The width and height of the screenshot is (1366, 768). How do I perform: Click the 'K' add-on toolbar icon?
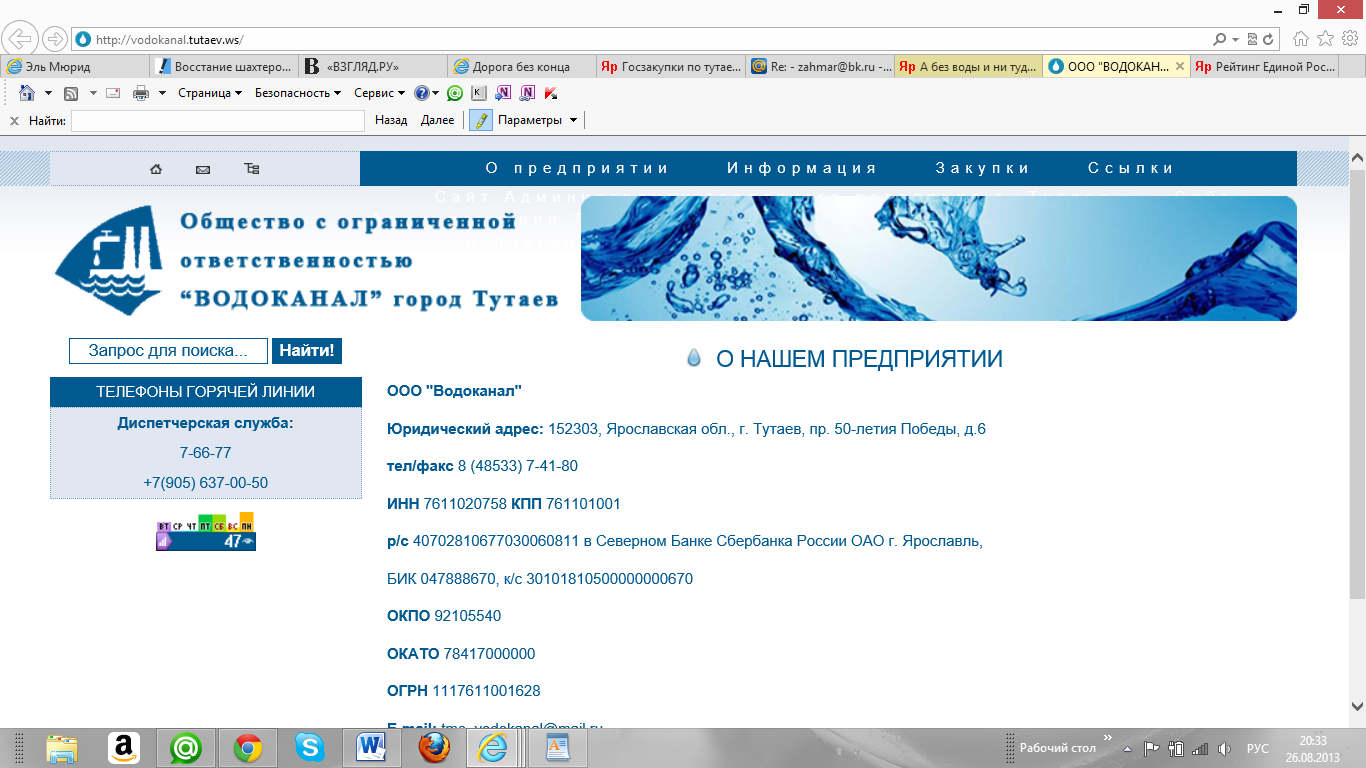point(479,93)
